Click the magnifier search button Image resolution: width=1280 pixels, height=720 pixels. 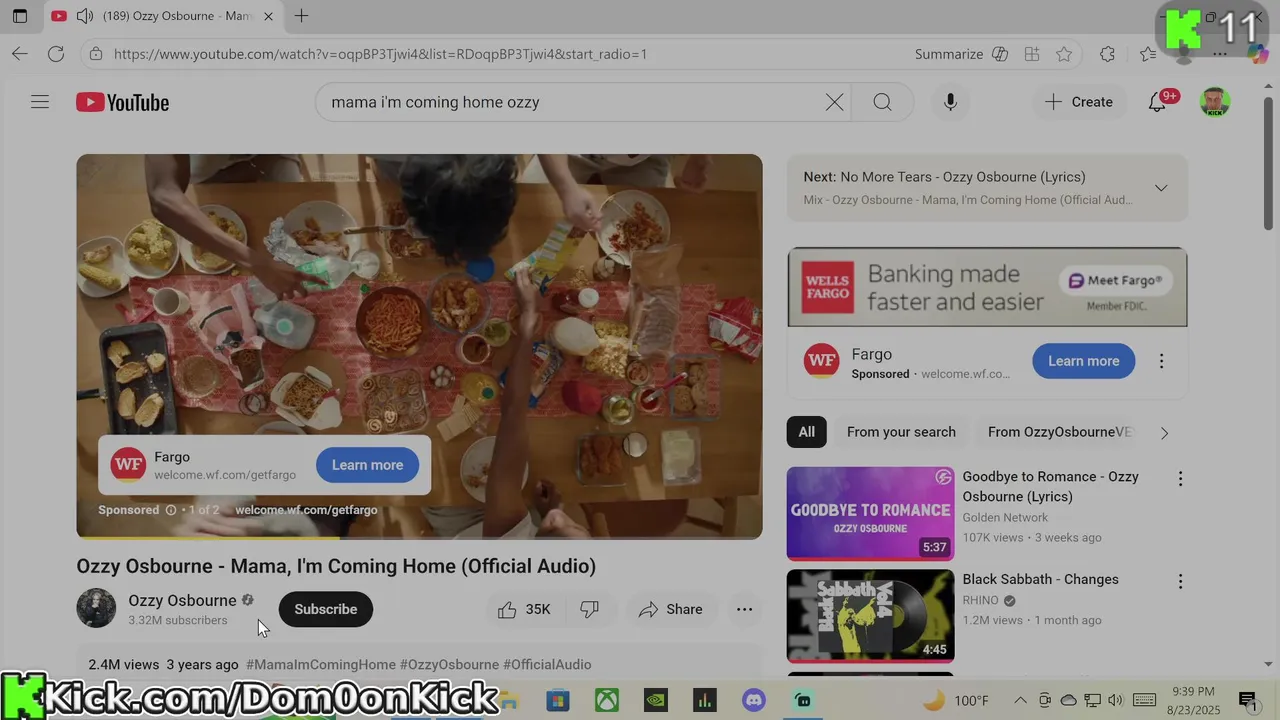pos(882,102)
